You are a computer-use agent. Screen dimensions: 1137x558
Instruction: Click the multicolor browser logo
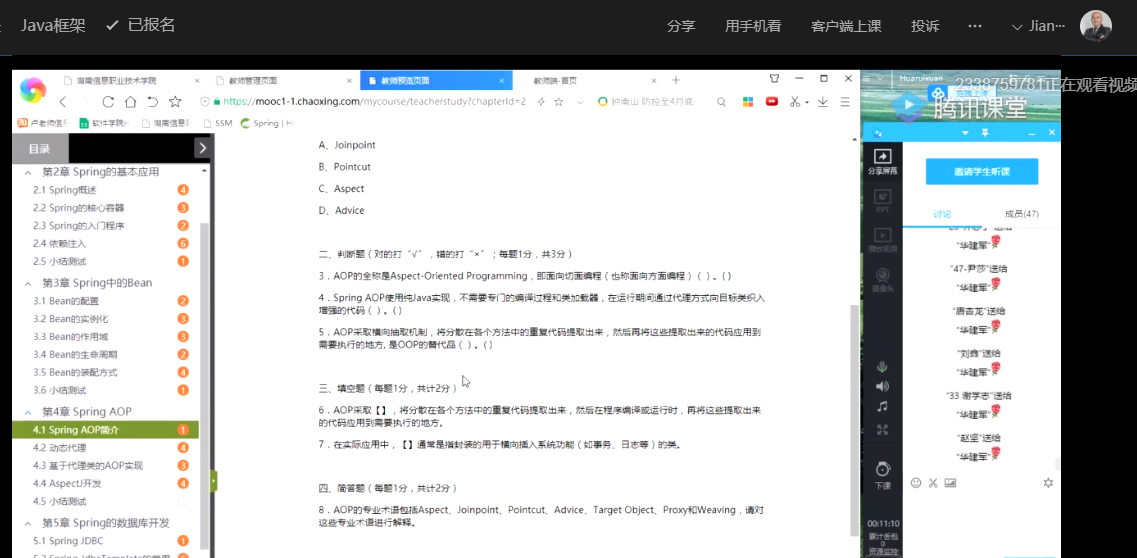33,91
